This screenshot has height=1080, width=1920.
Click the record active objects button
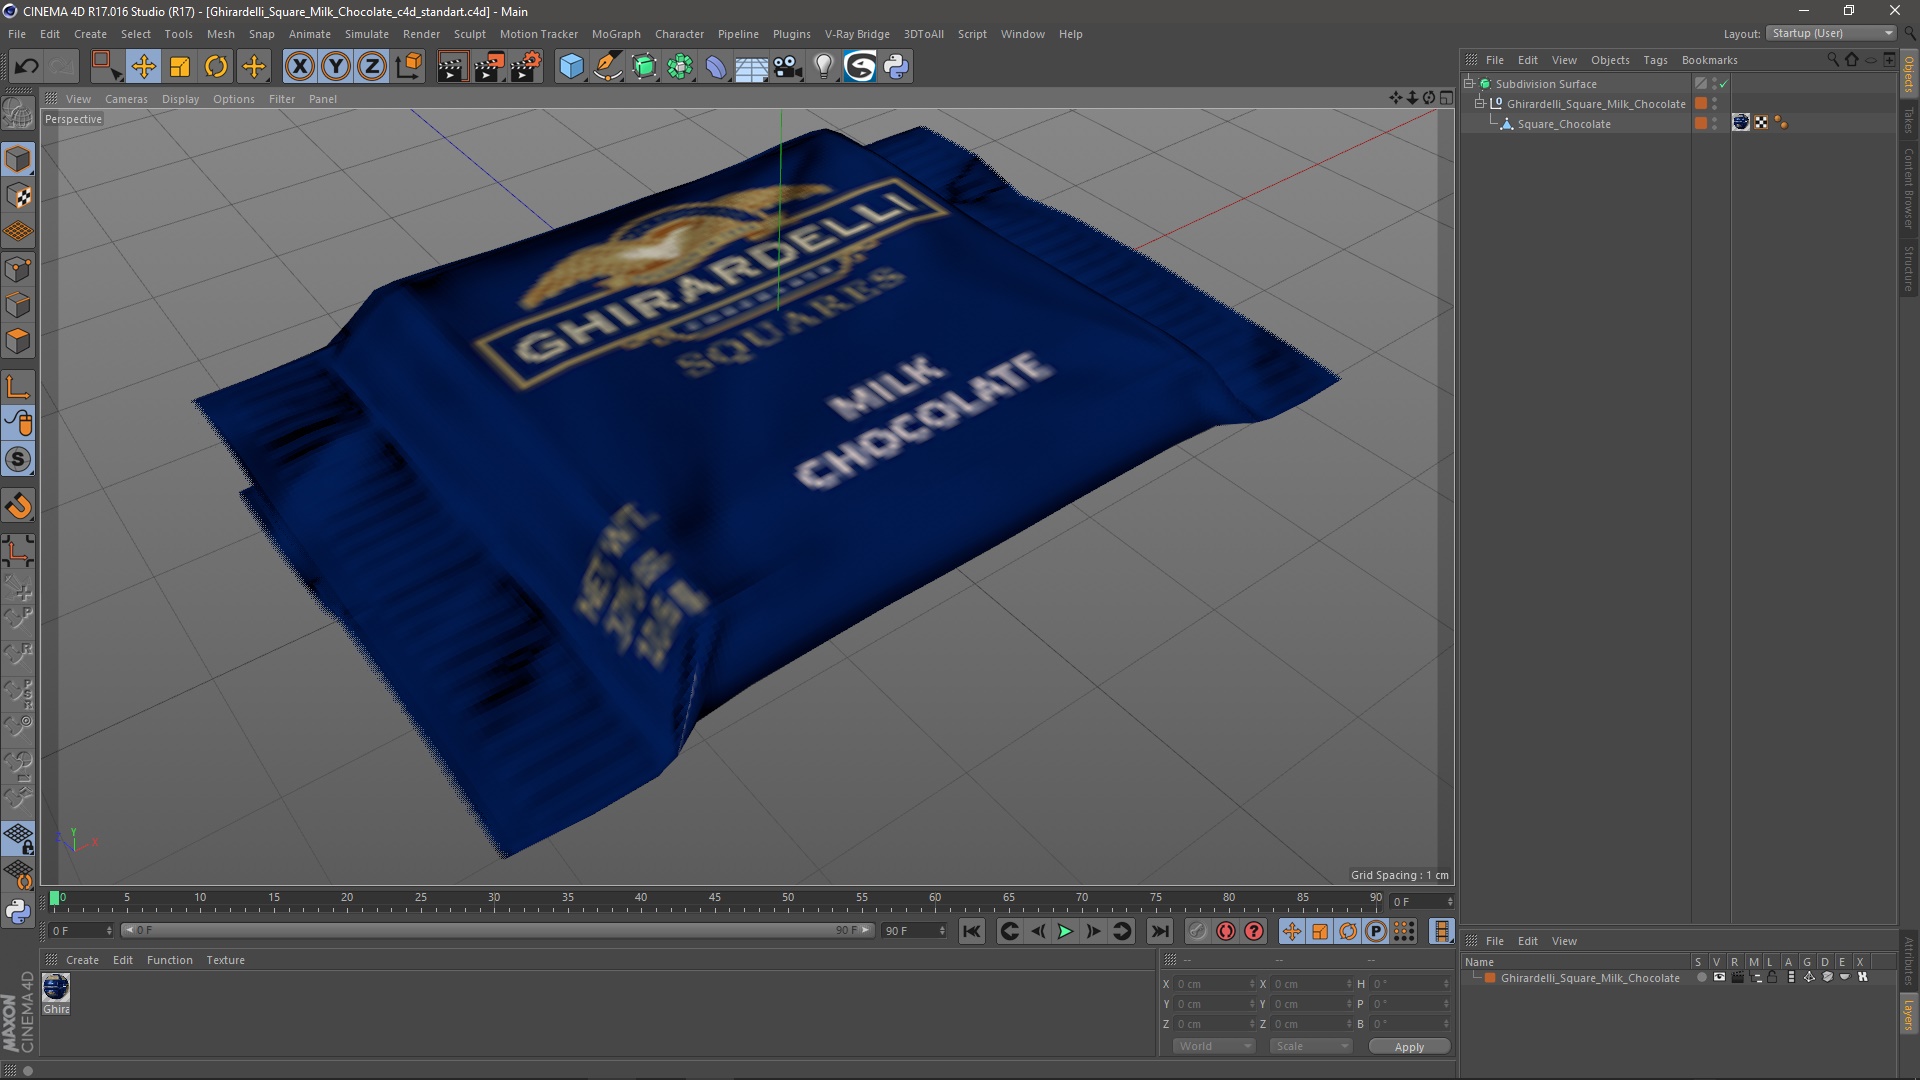pyautogui.click(x=1197, y=931)
